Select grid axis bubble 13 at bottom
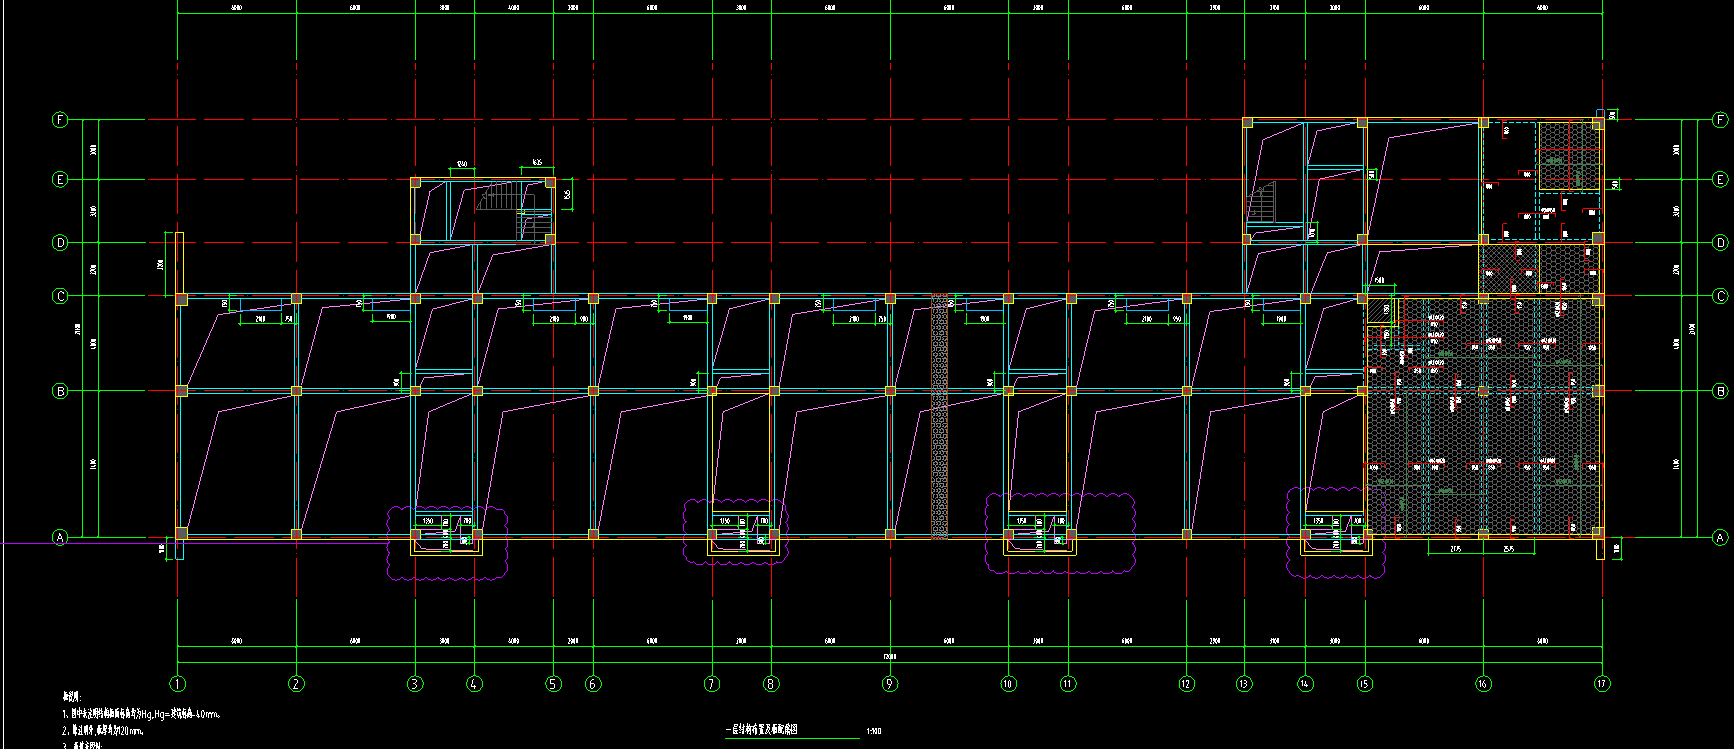Screen dimensions: 1734x749 click(x=1244, y=684)
